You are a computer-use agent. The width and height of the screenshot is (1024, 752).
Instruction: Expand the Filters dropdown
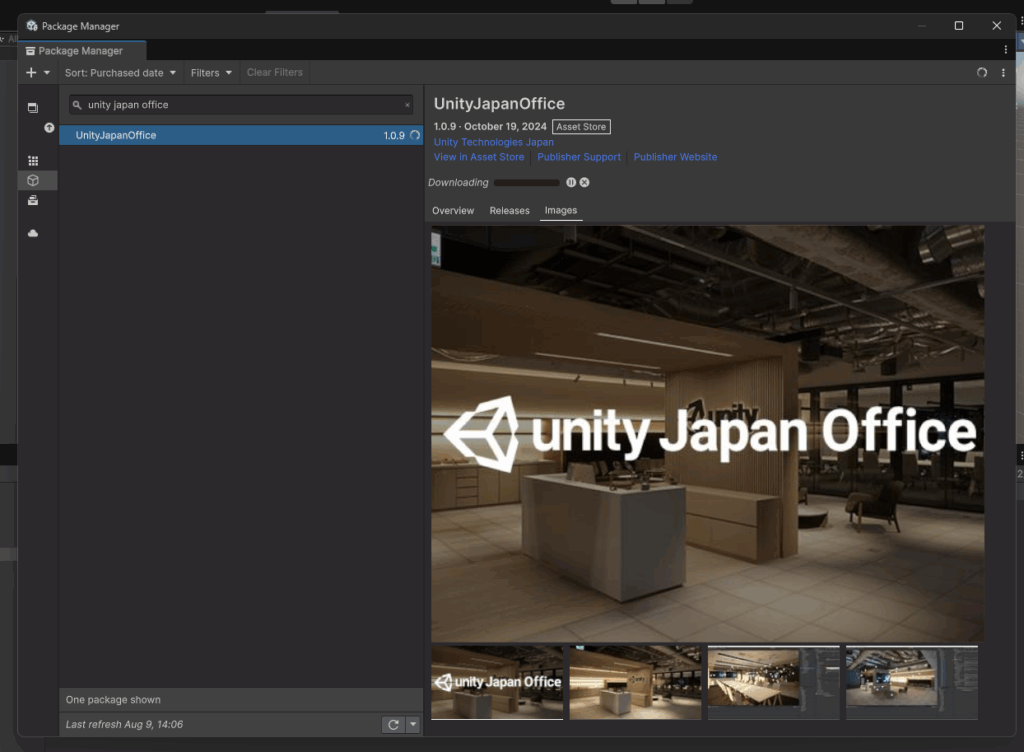pos(211,72)
